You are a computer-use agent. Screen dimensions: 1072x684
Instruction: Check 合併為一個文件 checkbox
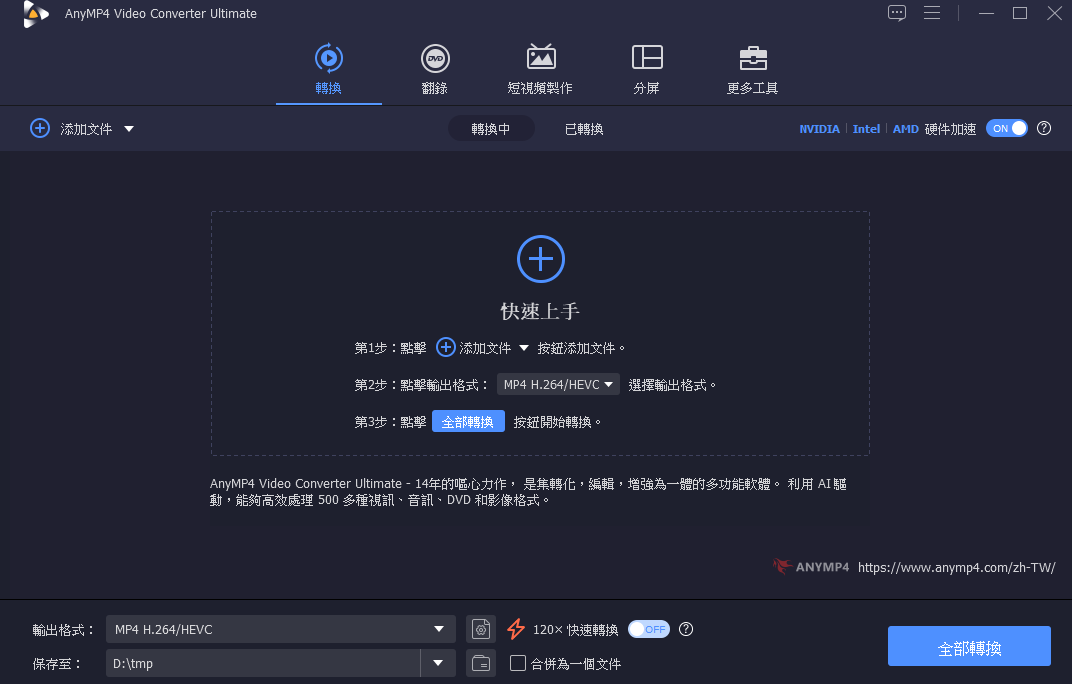[x=518, y=663]
